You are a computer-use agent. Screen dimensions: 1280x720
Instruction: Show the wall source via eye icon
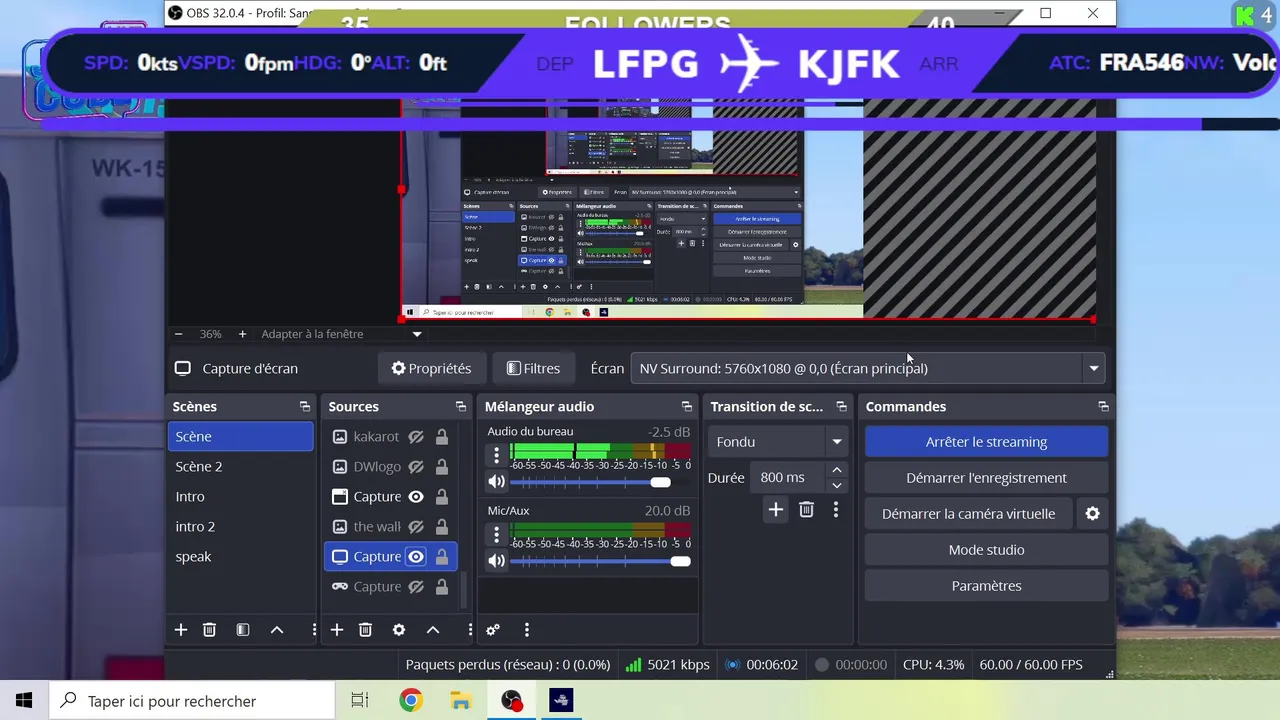[x=416, y=527]
